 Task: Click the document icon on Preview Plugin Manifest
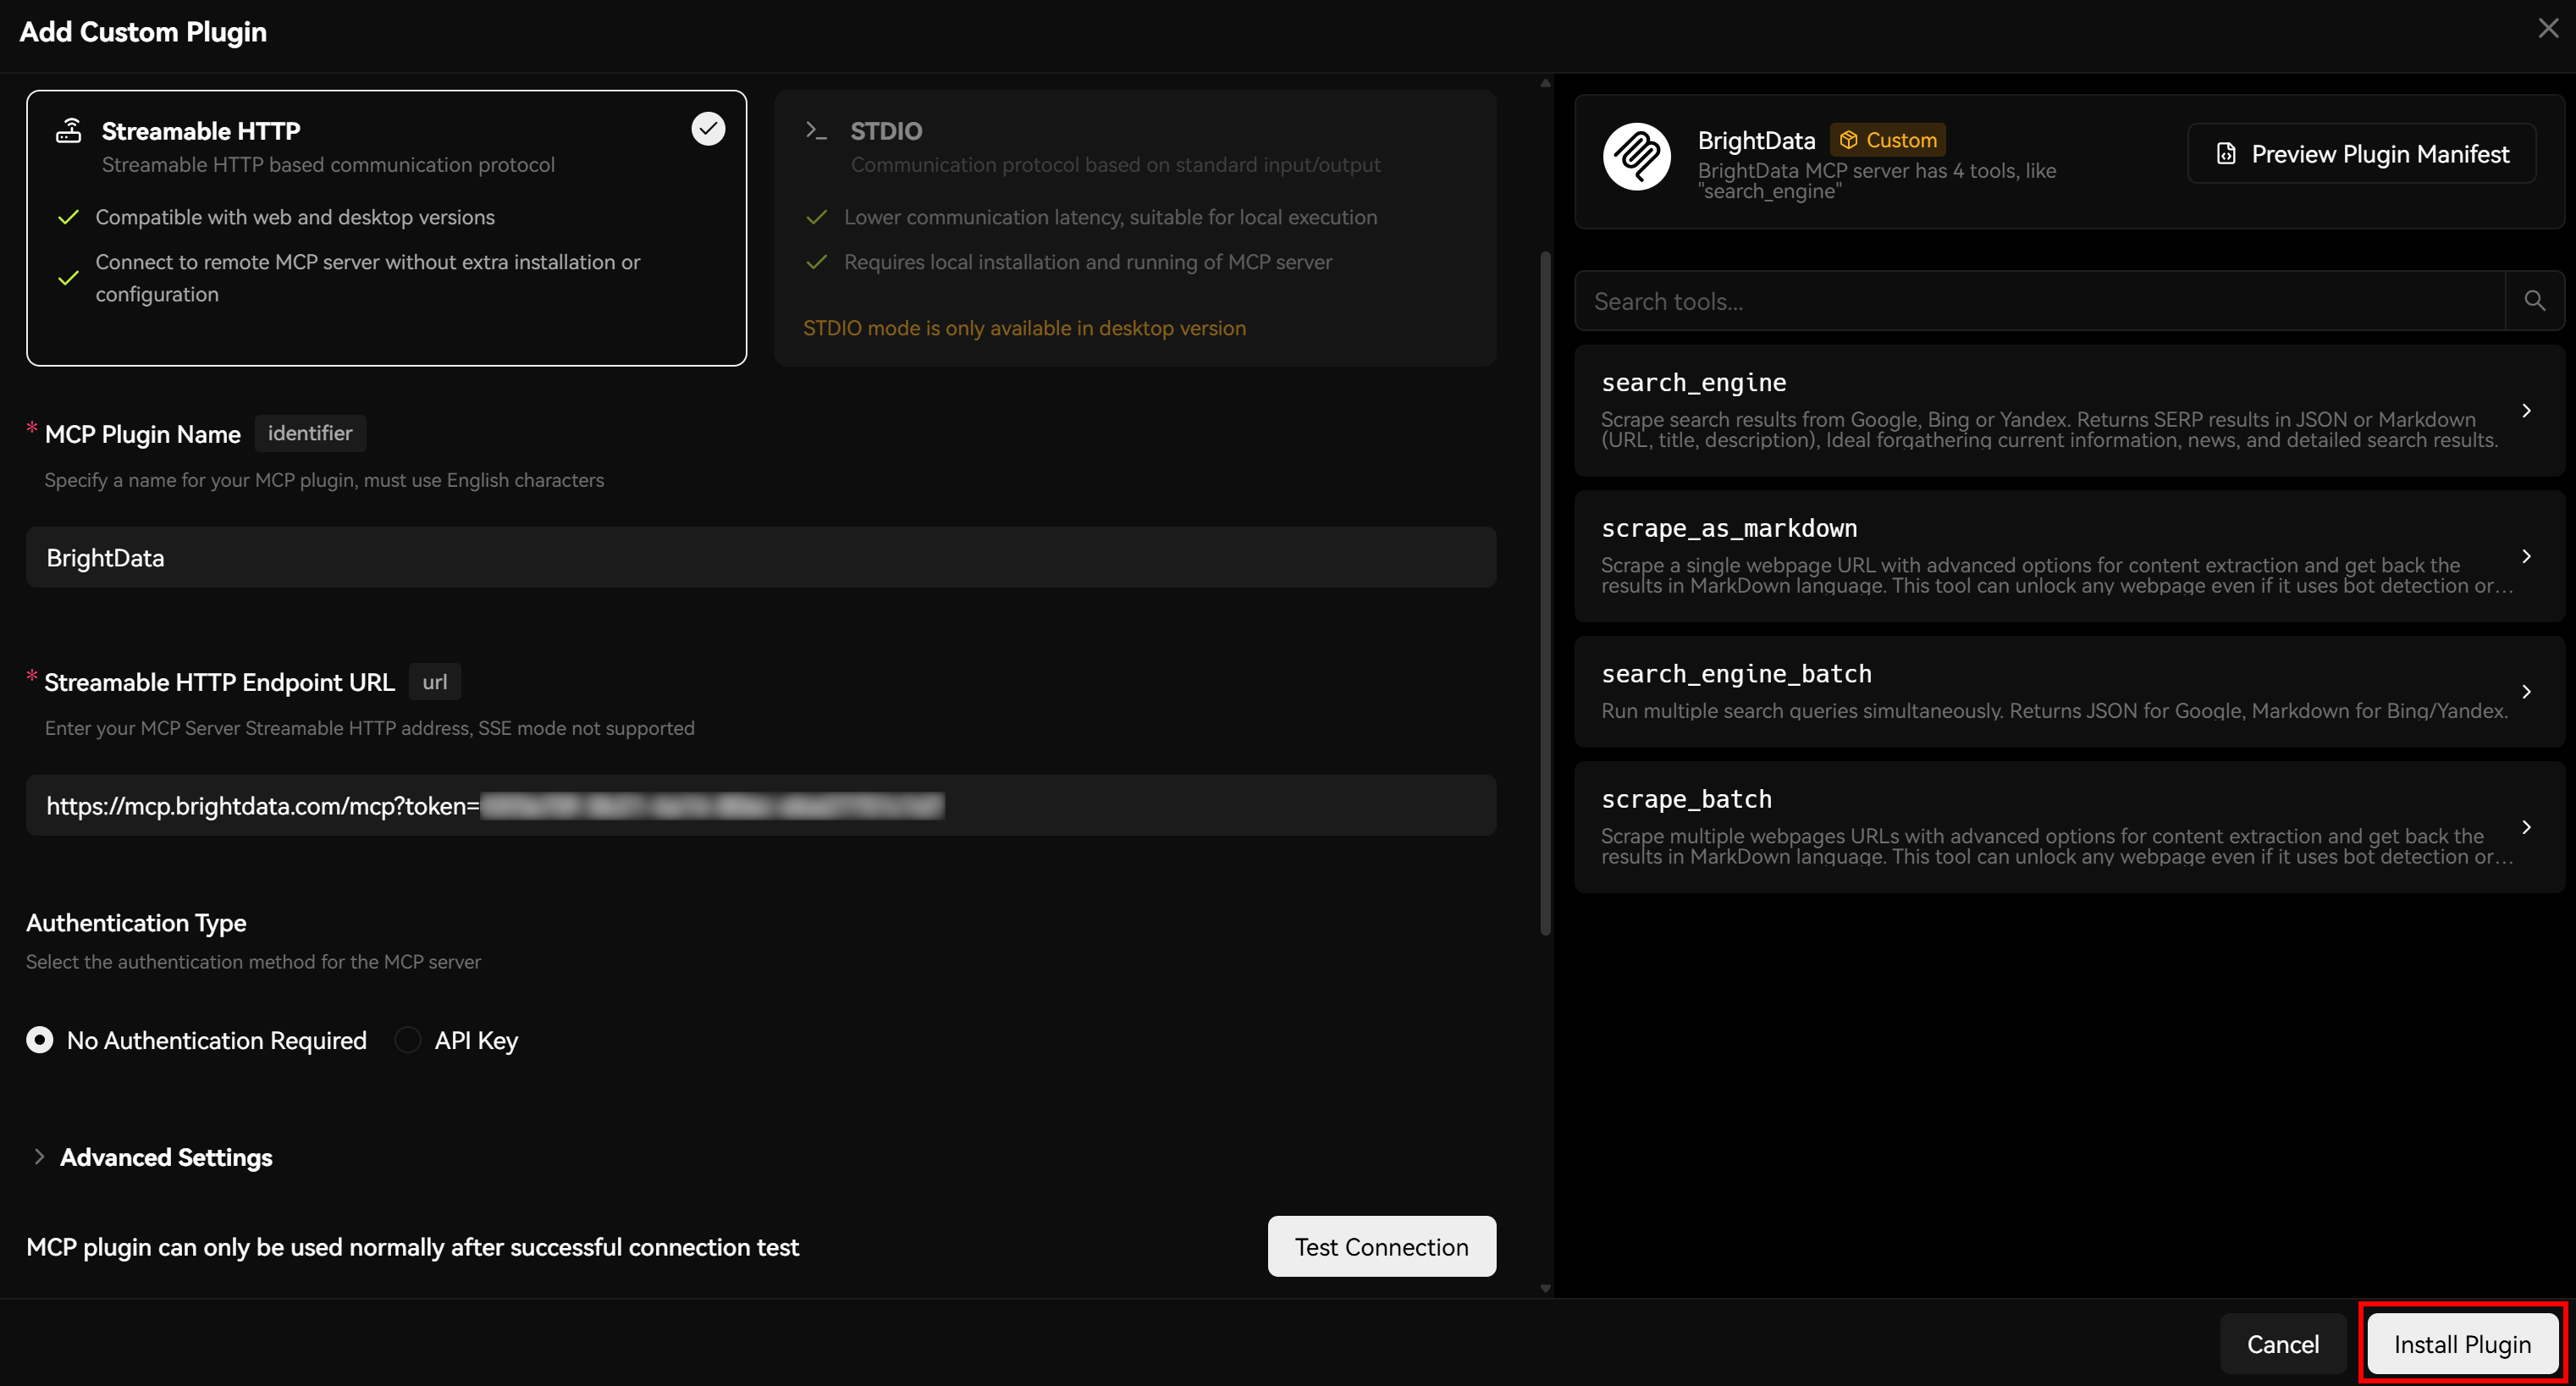pos(2227,153)
